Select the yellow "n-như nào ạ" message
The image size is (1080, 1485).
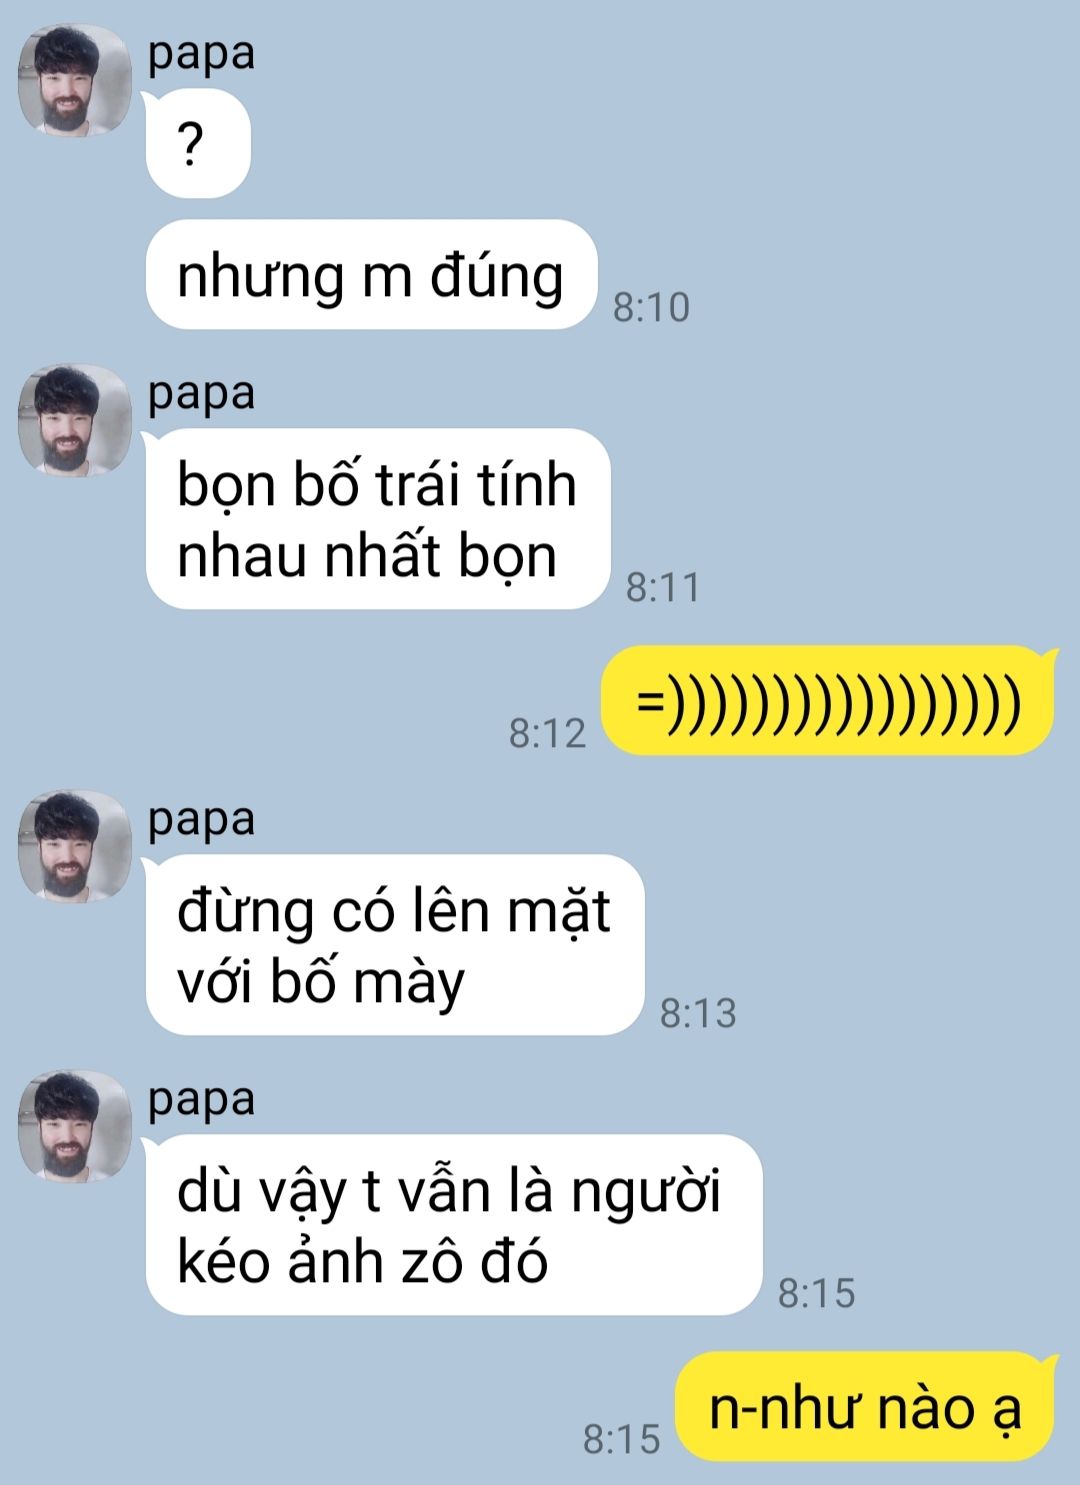[866, 1406]
